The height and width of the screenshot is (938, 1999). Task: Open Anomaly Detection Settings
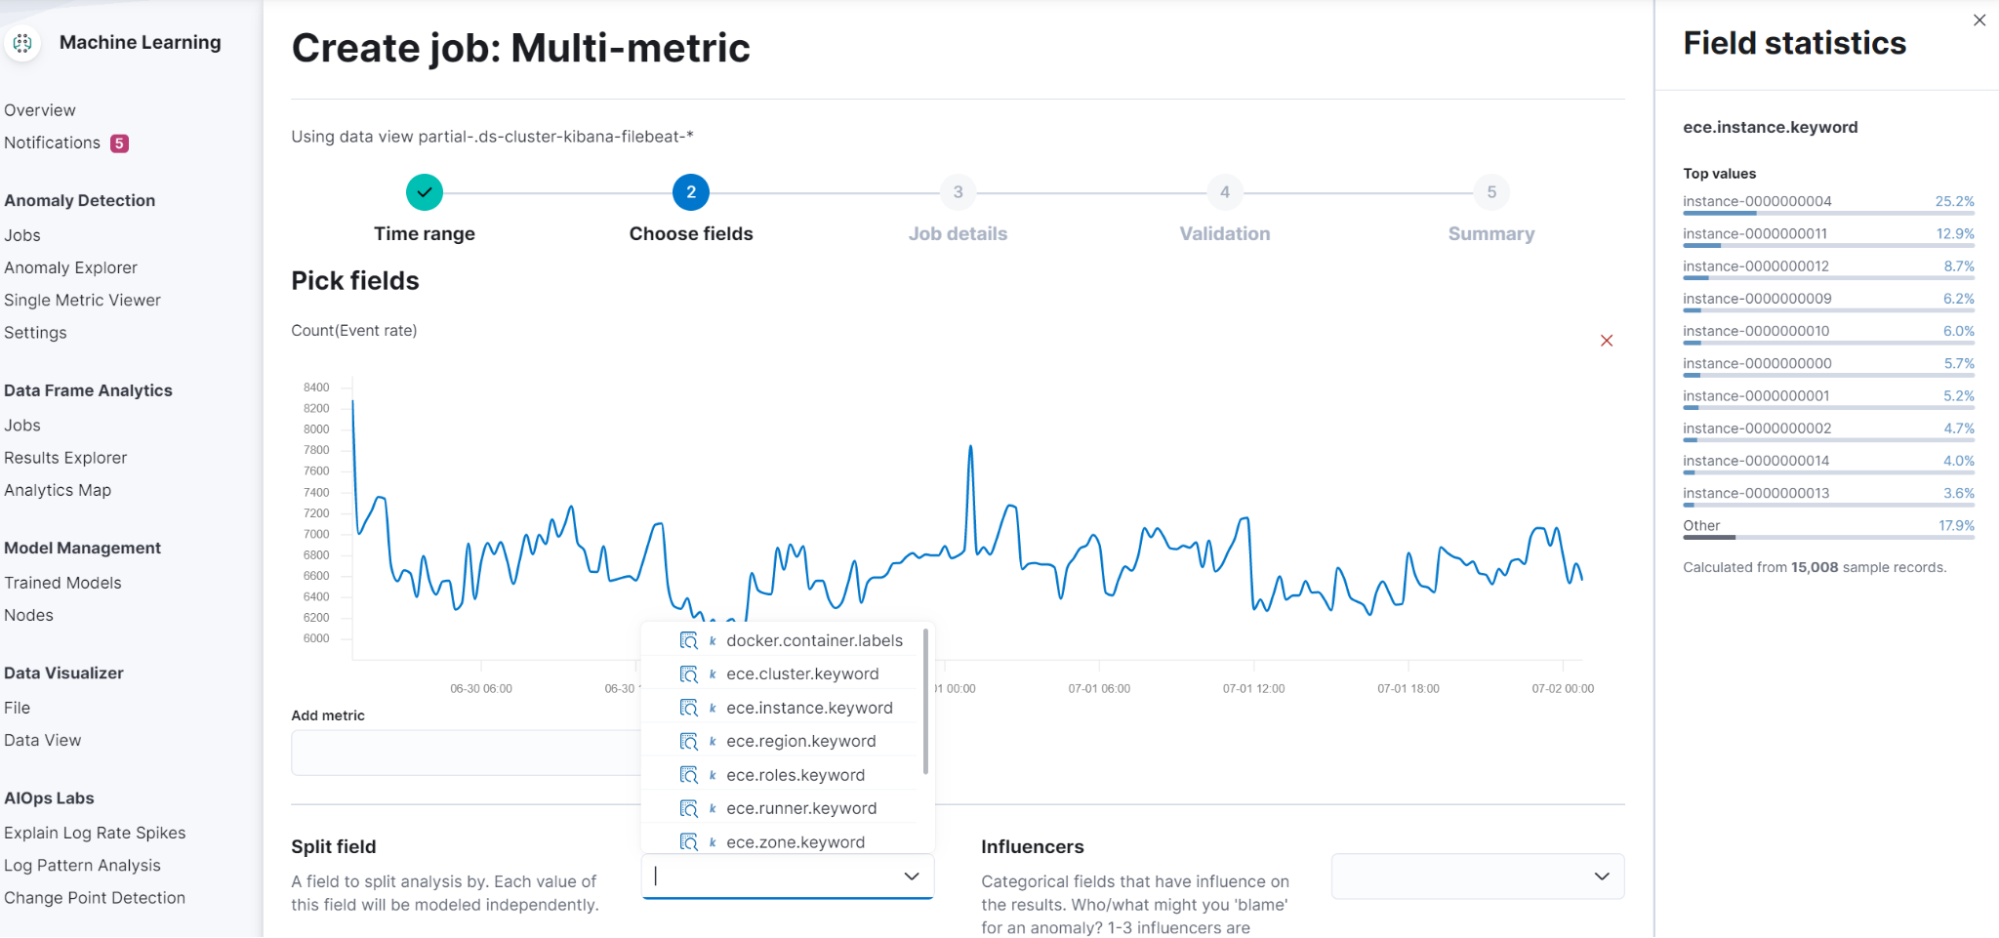pos(35,333)
